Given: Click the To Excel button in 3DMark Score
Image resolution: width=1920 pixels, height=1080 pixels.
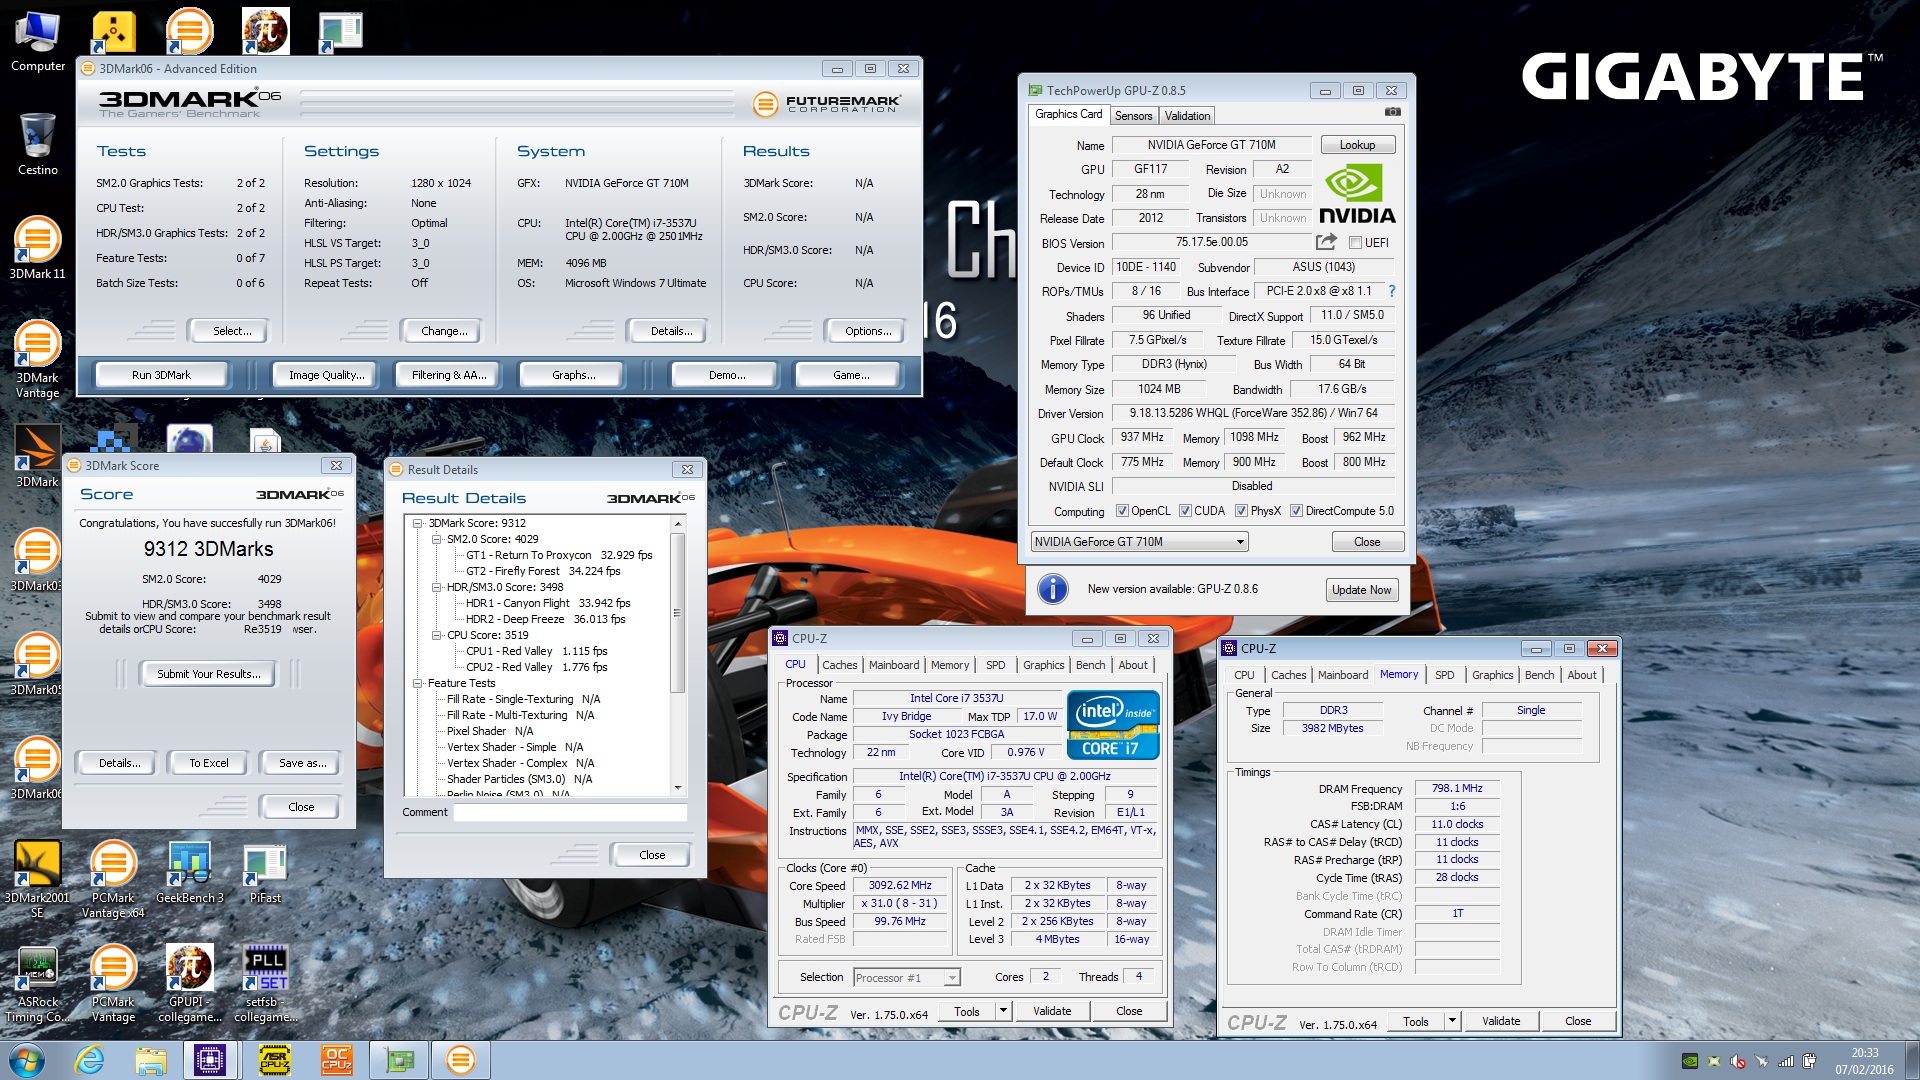Looking at the screenshot, I should 209,763.
